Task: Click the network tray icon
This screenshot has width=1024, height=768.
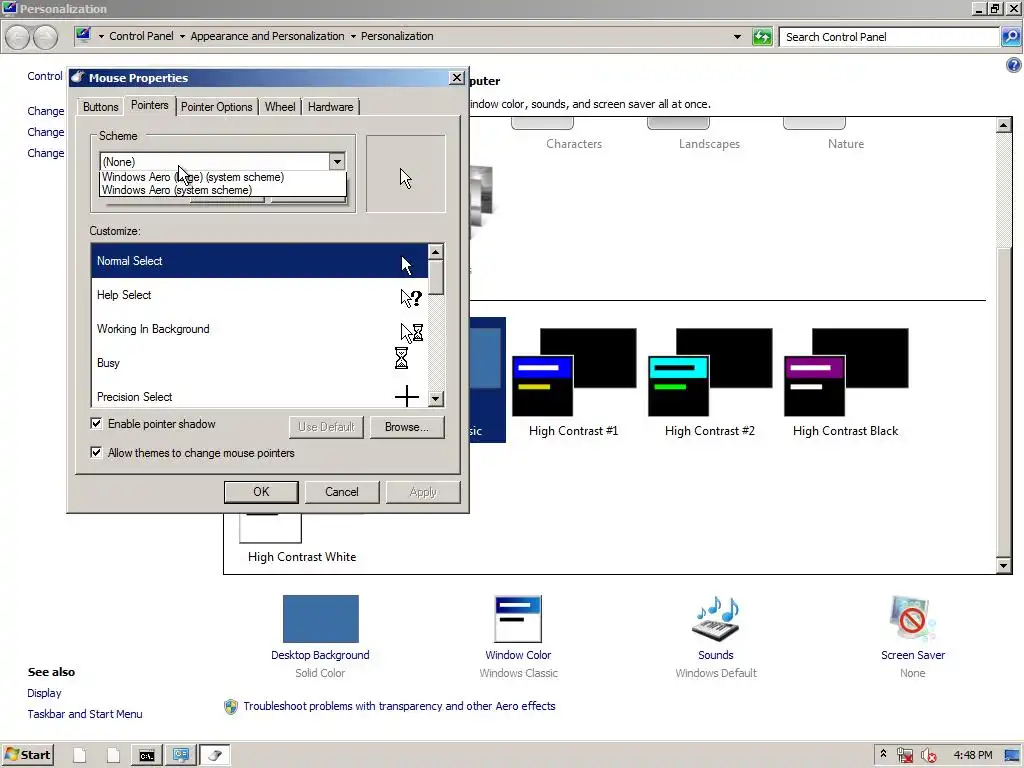Action: tap(904, 756)
